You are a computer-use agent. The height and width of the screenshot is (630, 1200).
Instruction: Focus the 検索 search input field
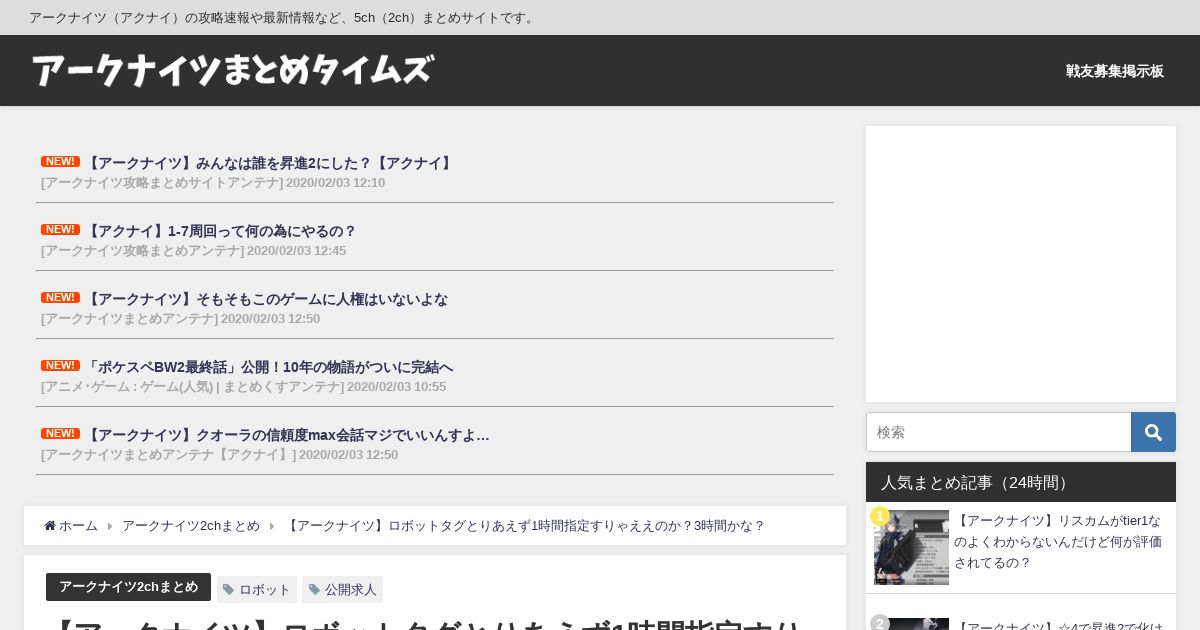point(999,432)
